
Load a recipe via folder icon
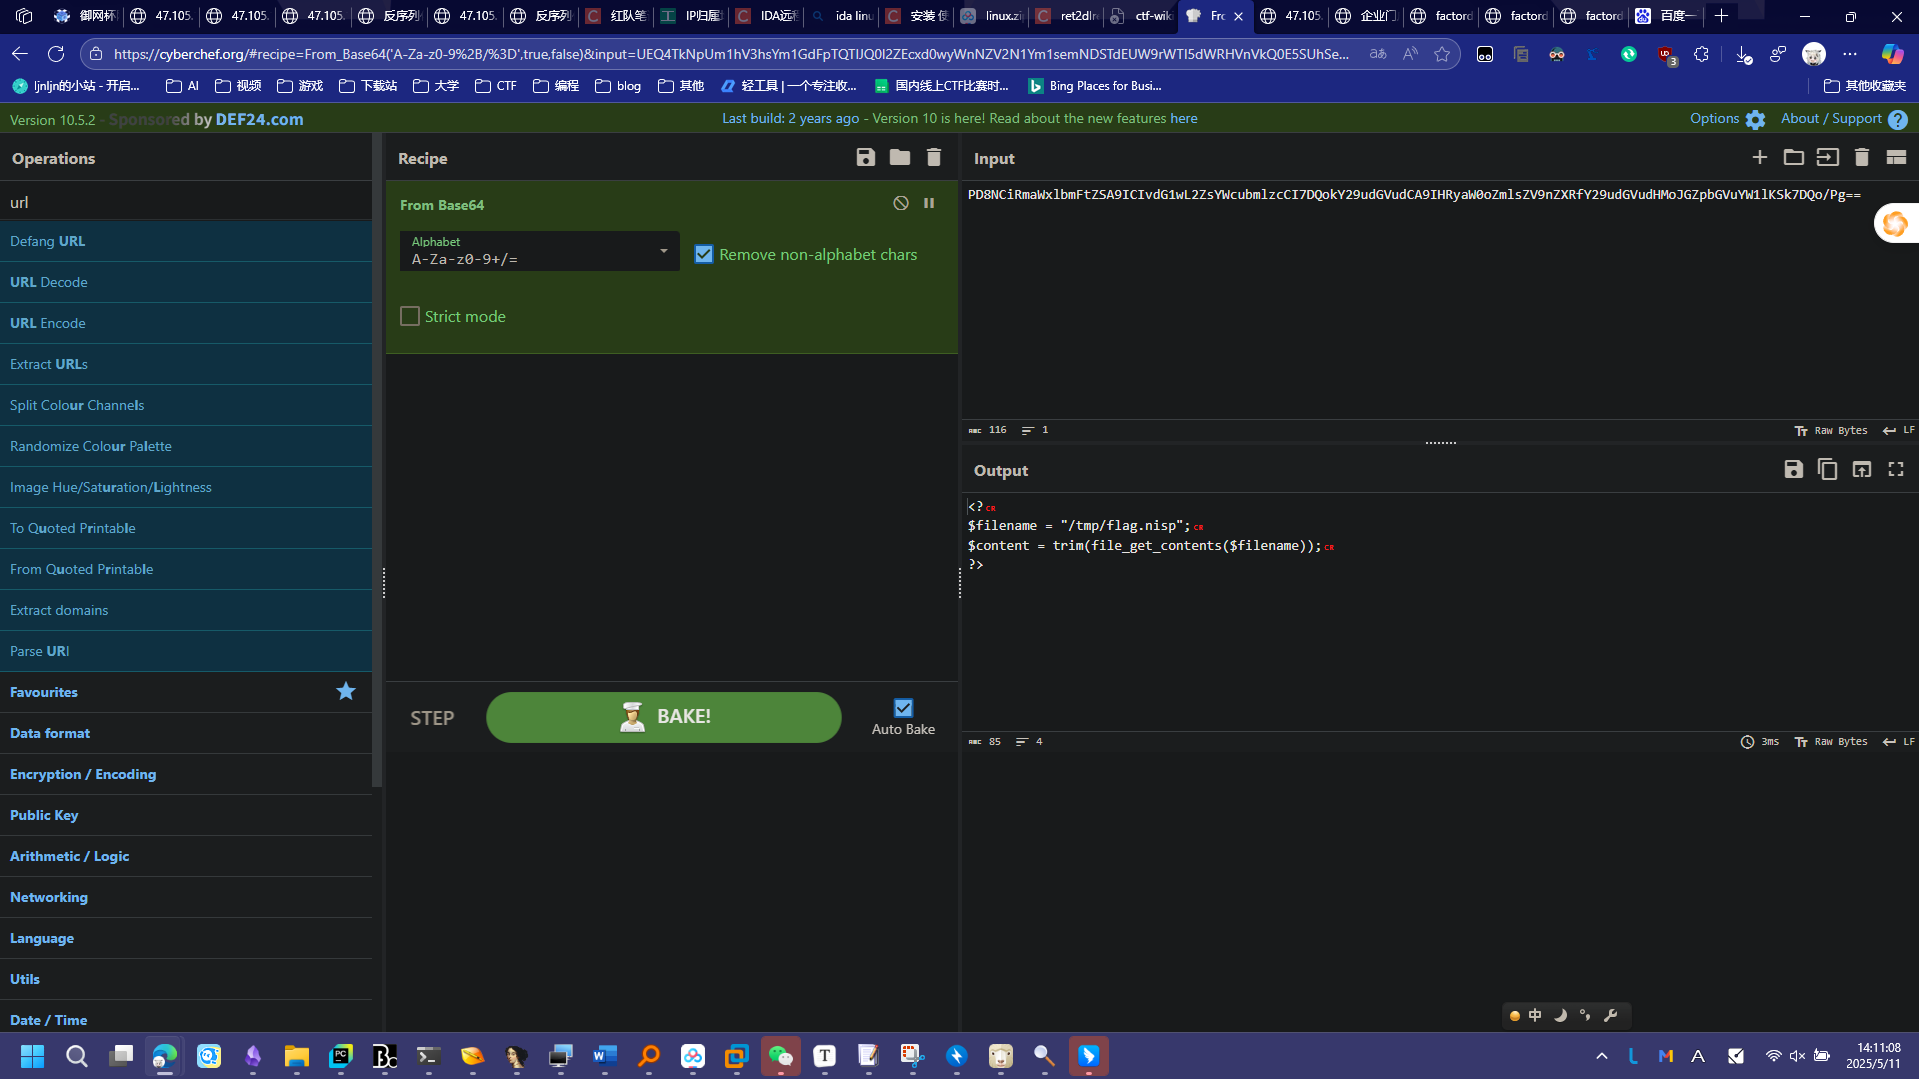pyautogui.click(x=900, y=157)
